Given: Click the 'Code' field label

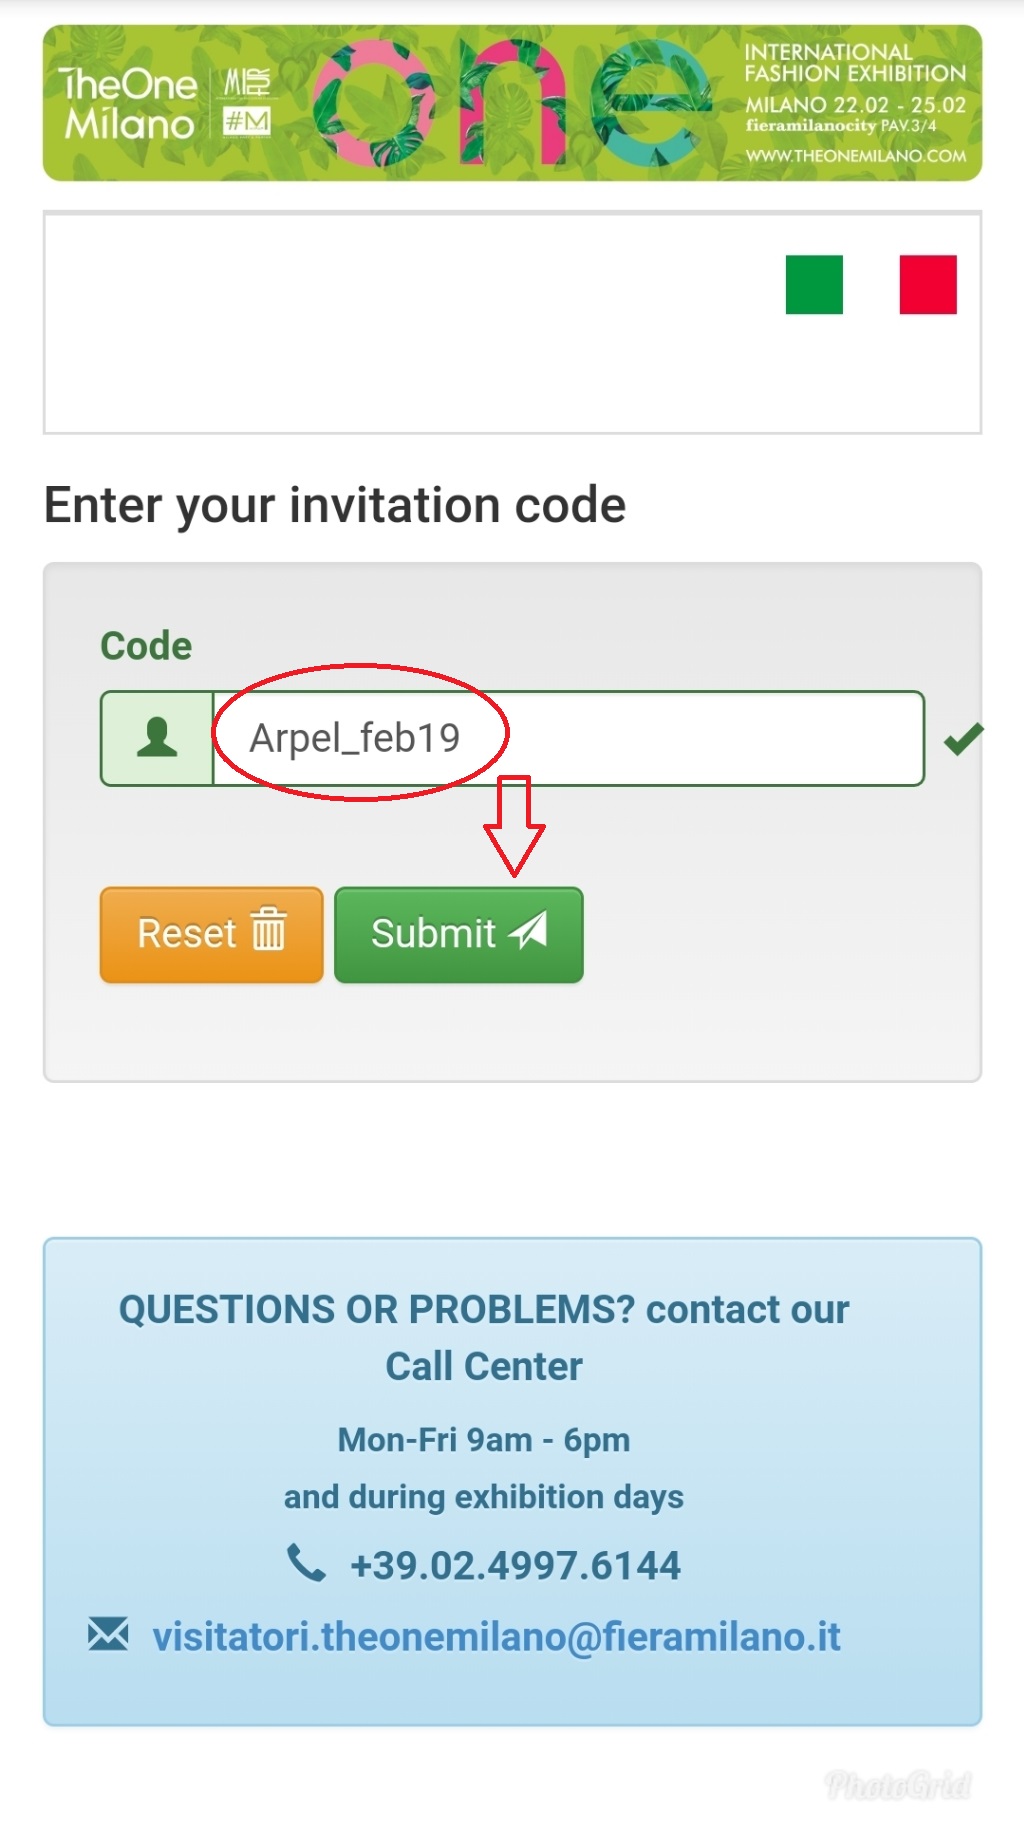Looking at the screenshot, I should coord(146,646).
